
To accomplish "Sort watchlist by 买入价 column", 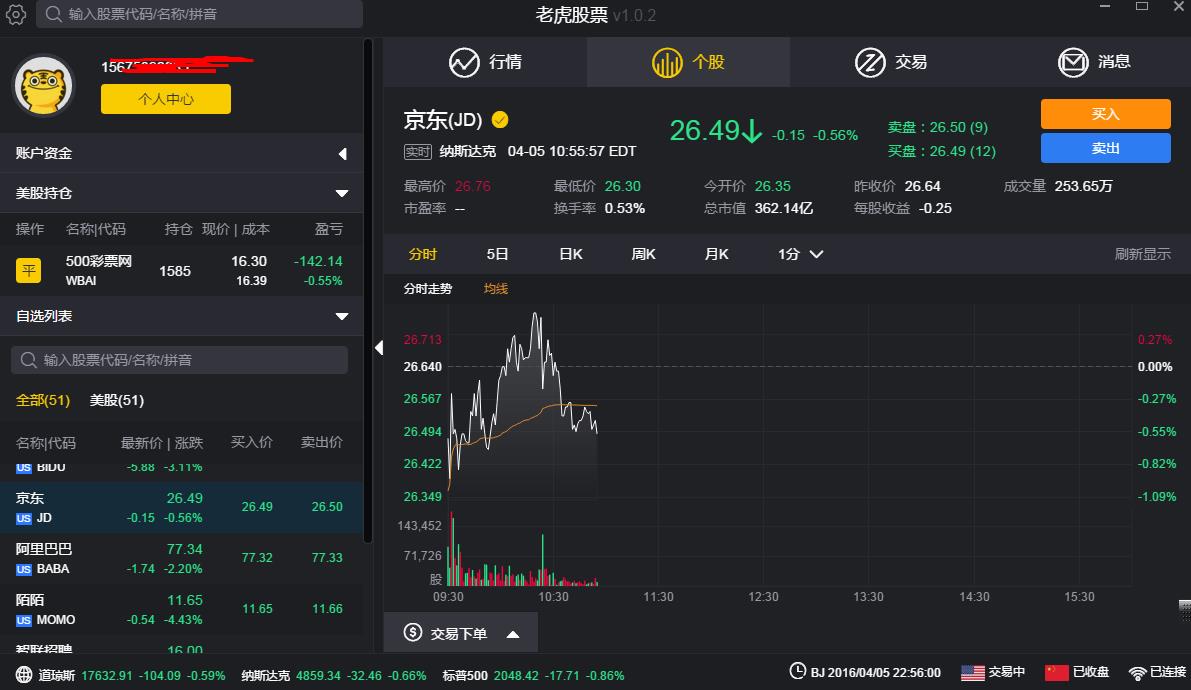I will pyautogui.click(x=251, y=442).
